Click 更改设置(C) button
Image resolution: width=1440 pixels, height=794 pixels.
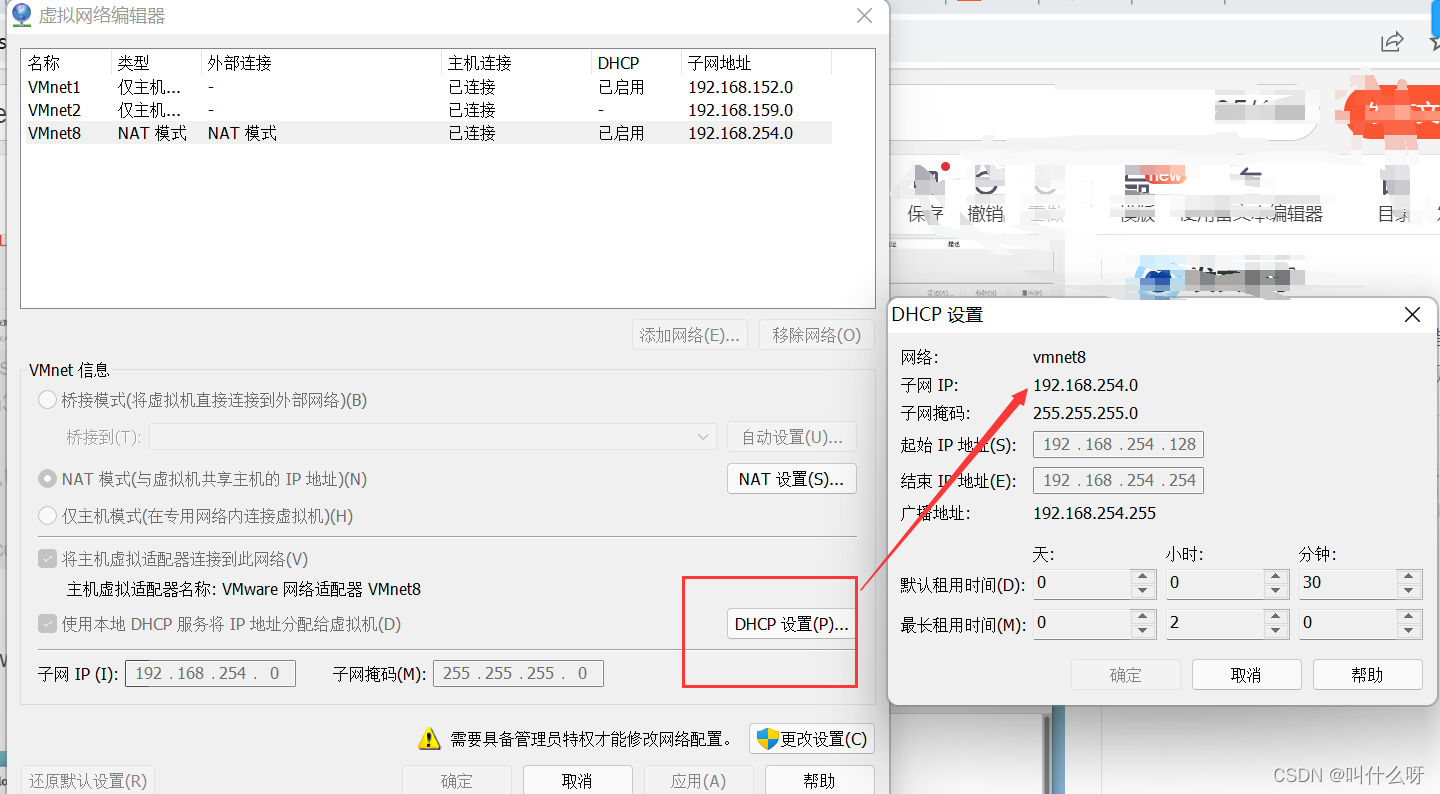(812, 739)
